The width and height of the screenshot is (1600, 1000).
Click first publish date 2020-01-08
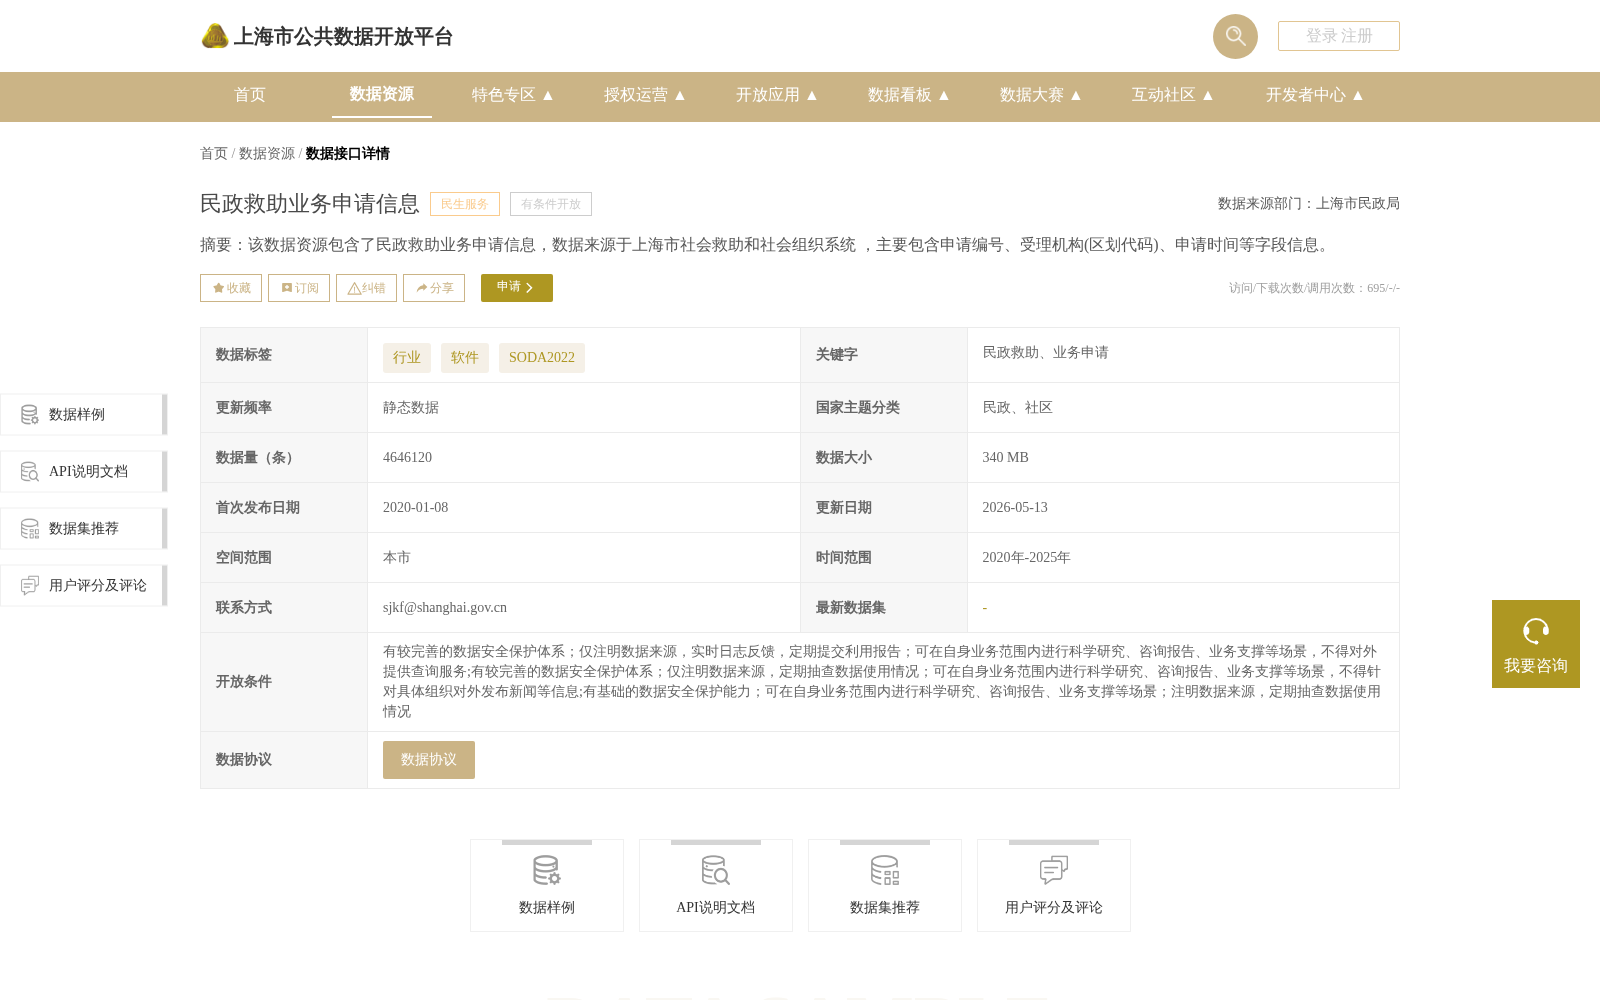tap(416, 508)
